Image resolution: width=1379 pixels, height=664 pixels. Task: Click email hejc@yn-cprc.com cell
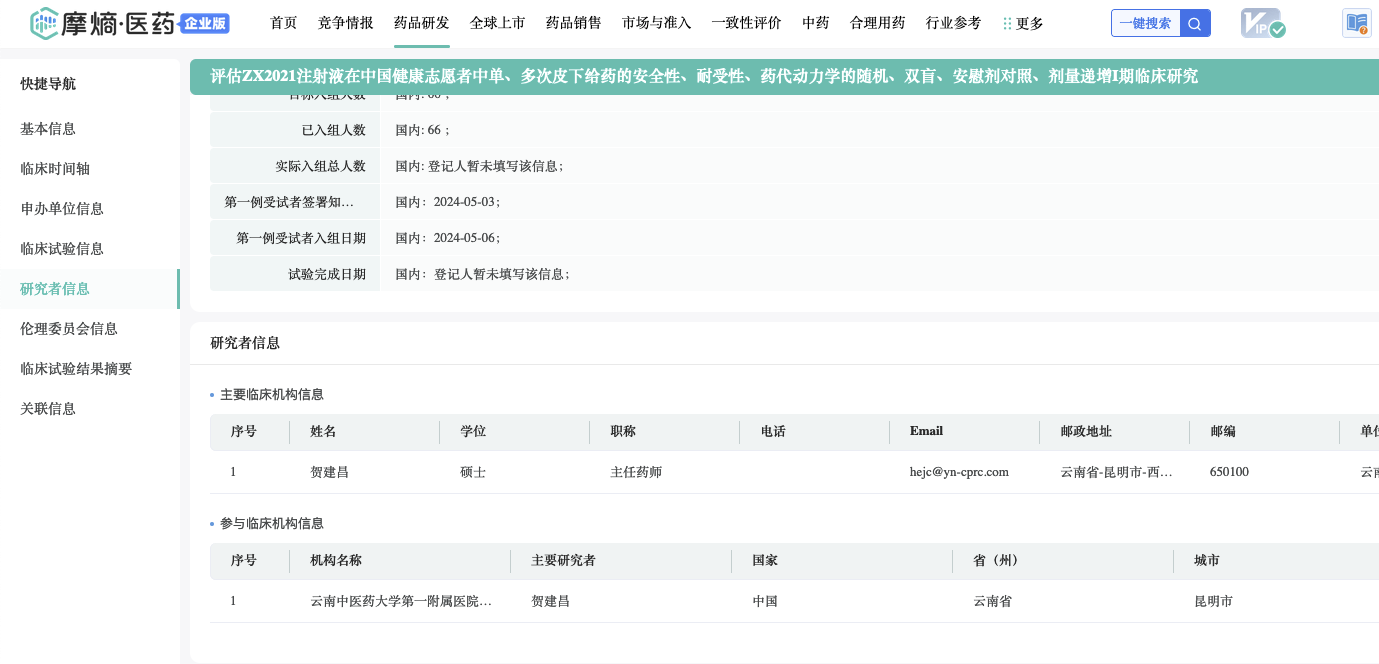tap(959, 472)
